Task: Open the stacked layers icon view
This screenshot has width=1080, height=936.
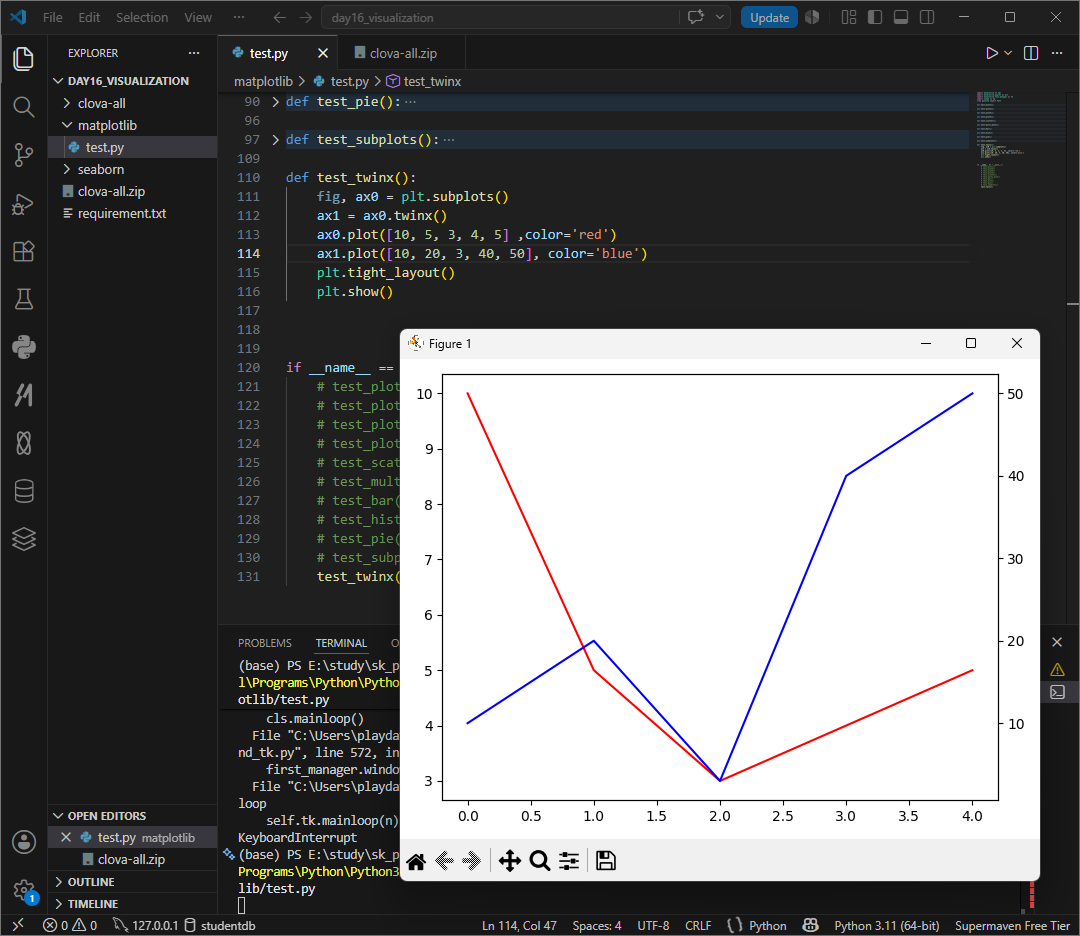Action: pyautogui.click(x=23, y=539)
